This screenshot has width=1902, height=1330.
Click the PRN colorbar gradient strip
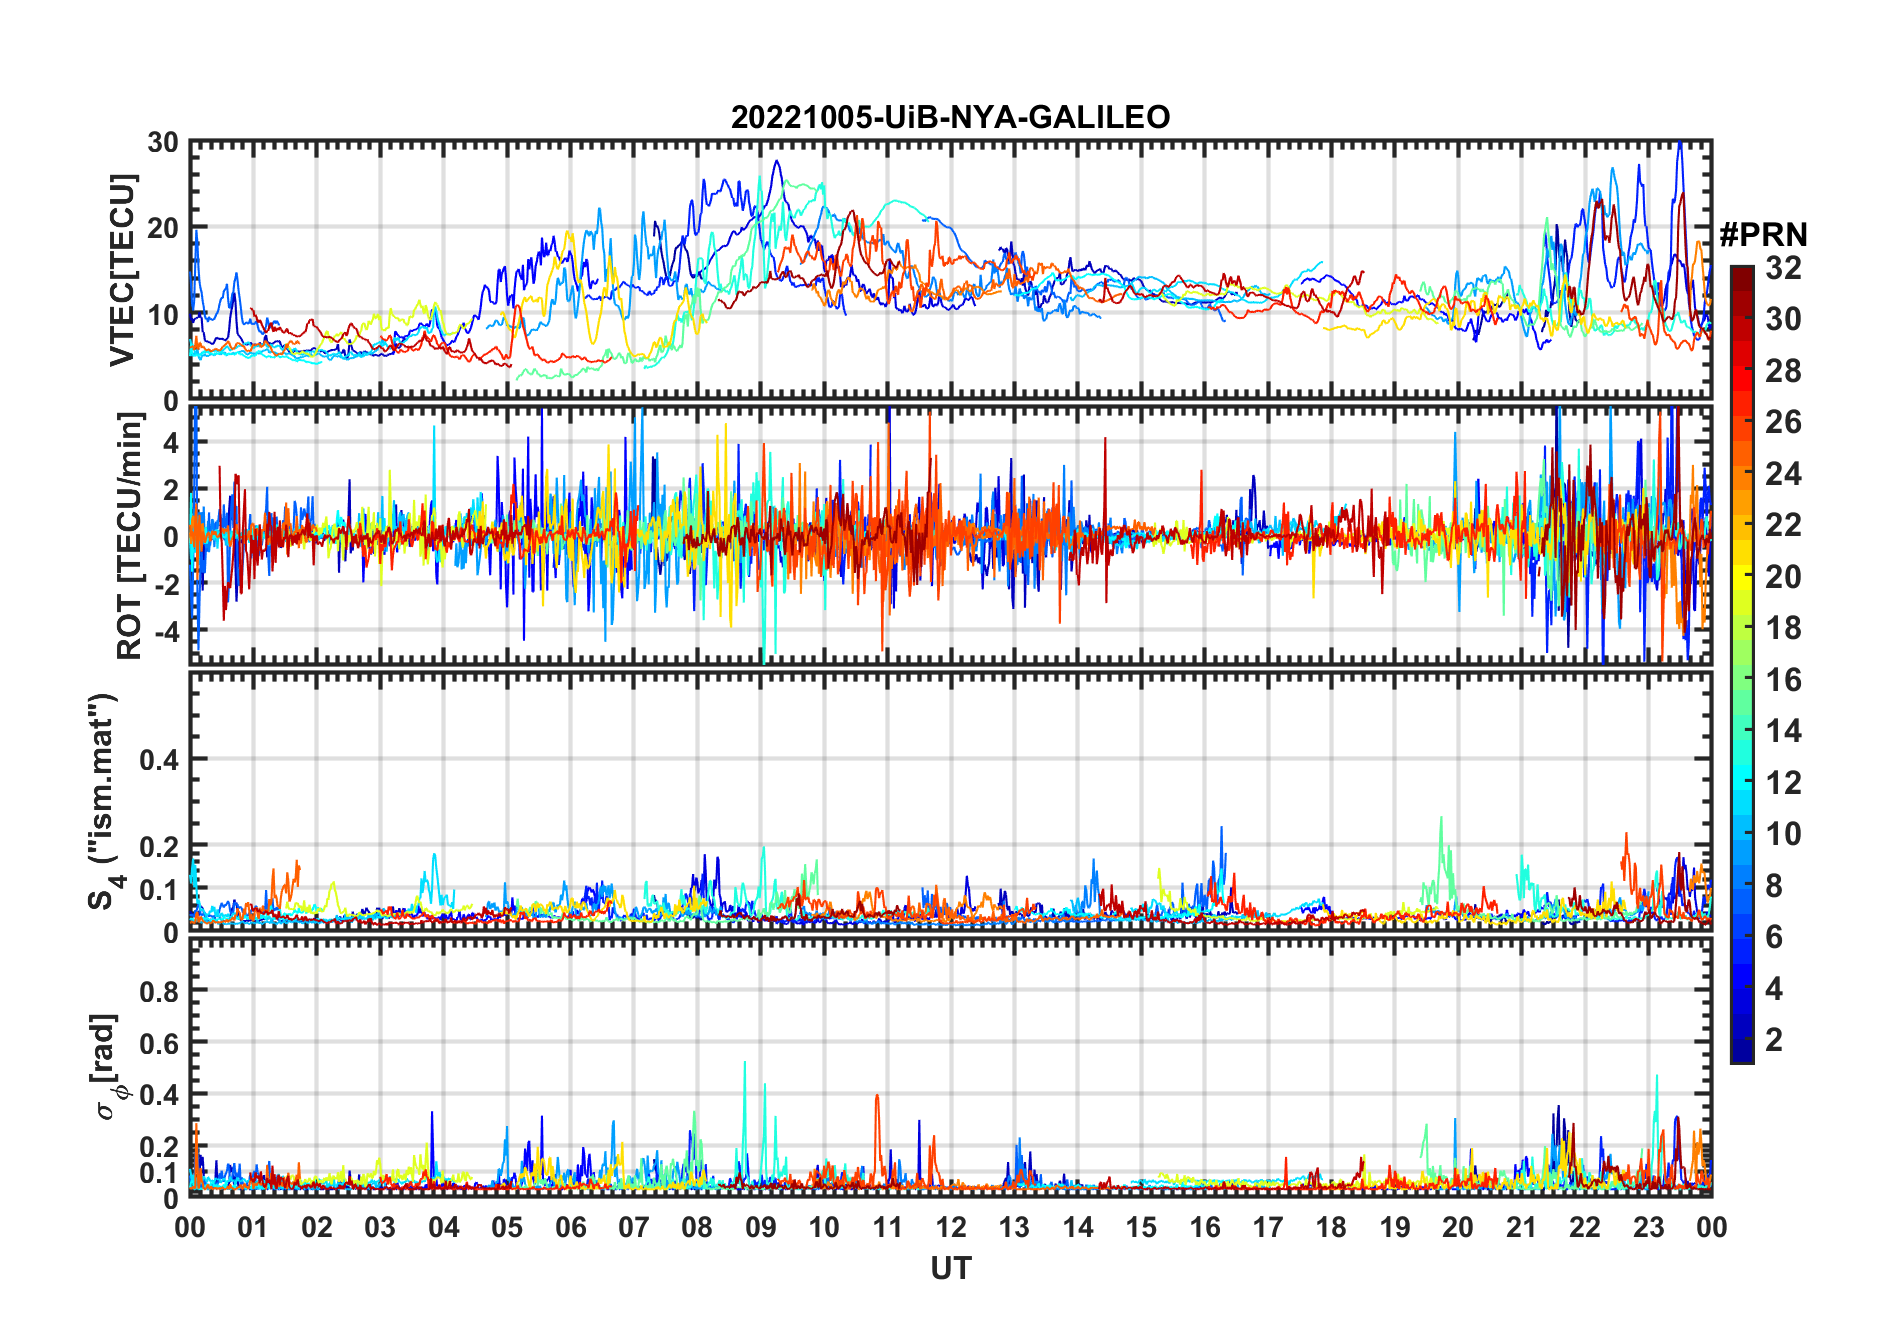pyautogui.click(x=1742, y=664)
